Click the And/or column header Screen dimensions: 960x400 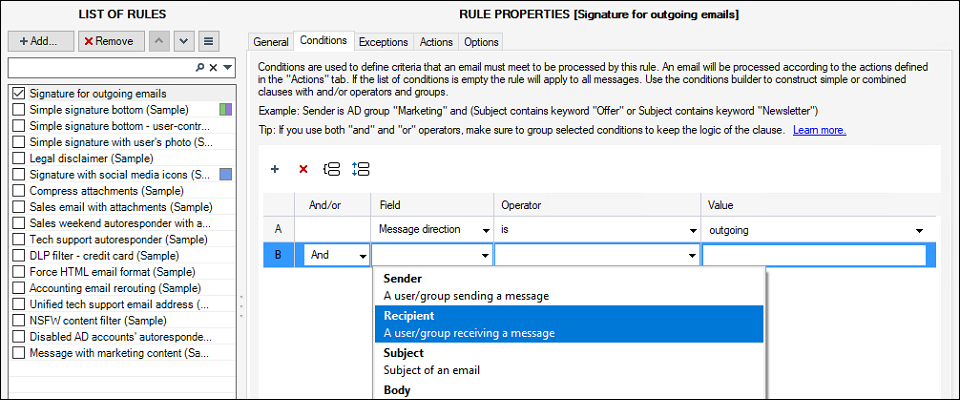tap(332, 205)
